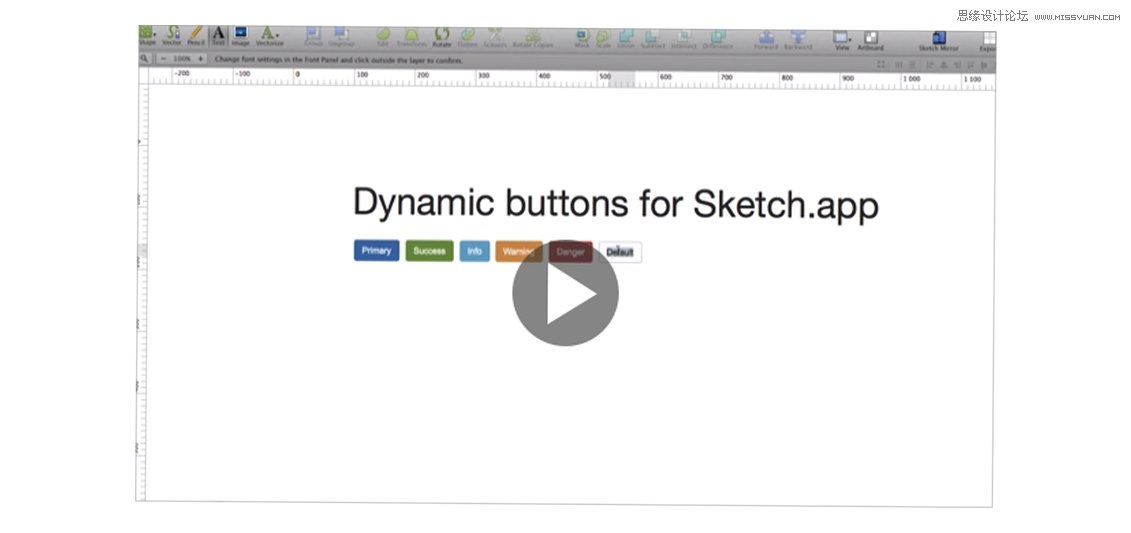
Task: Play the video with center play button
Action: click(x=565, y=294)
